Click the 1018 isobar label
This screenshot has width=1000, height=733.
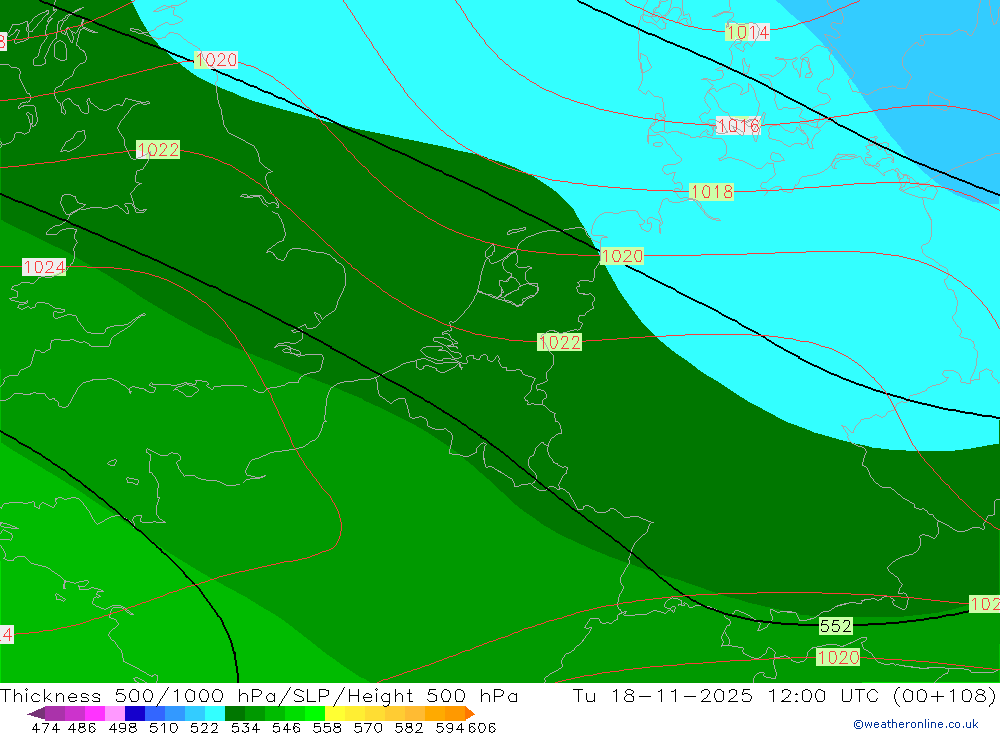(x=712, y=191)
